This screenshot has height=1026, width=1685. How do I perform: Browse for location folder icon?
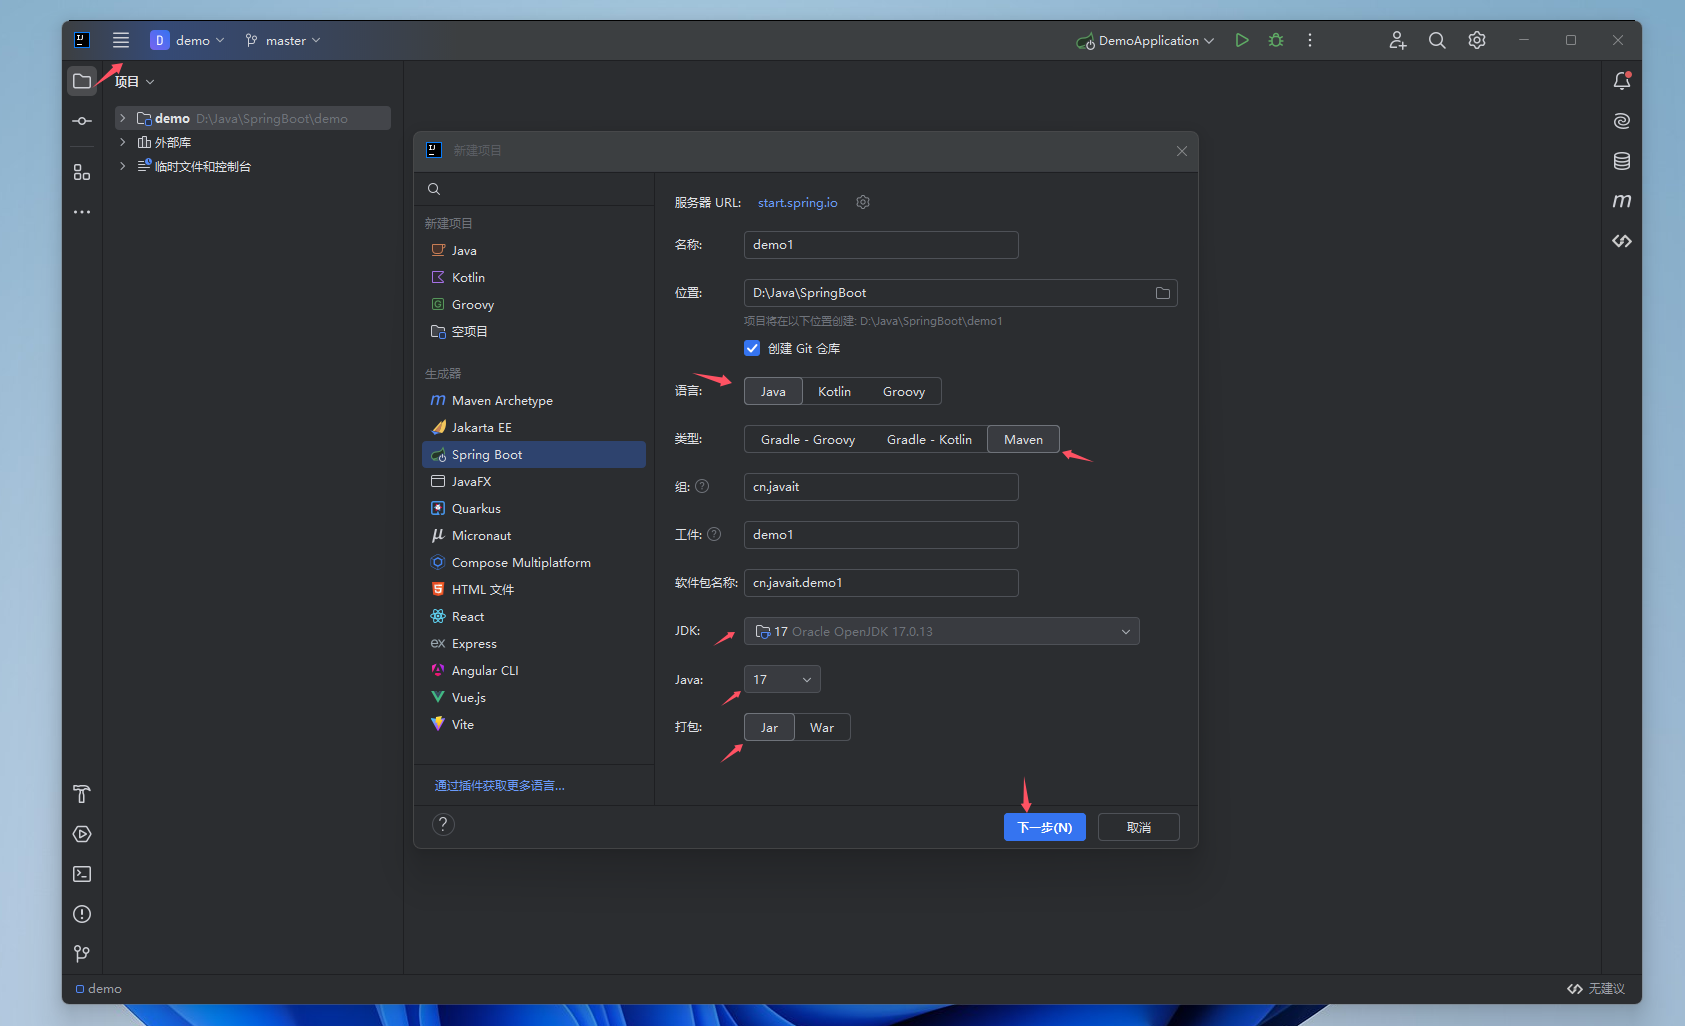tap(1163, 293)
